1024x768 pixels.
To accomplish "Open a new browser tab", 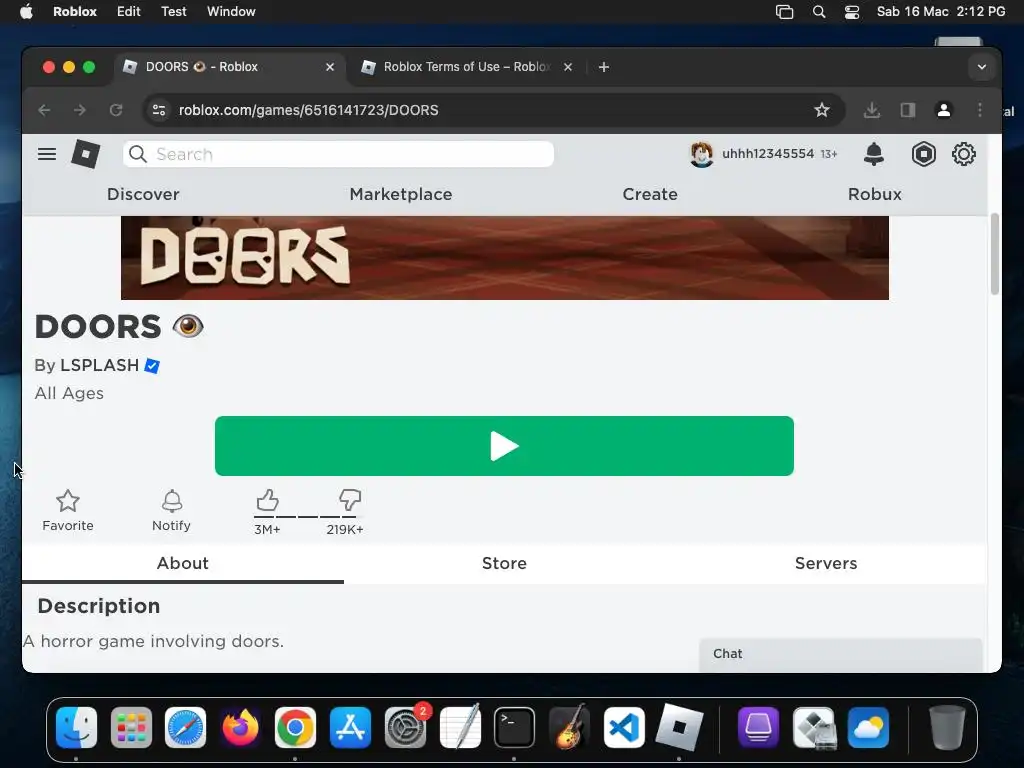I will click(x=603, y=67).
